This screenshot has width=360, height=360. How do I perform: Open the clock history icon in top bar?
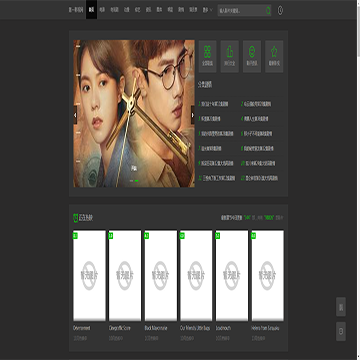pos(280,11)
